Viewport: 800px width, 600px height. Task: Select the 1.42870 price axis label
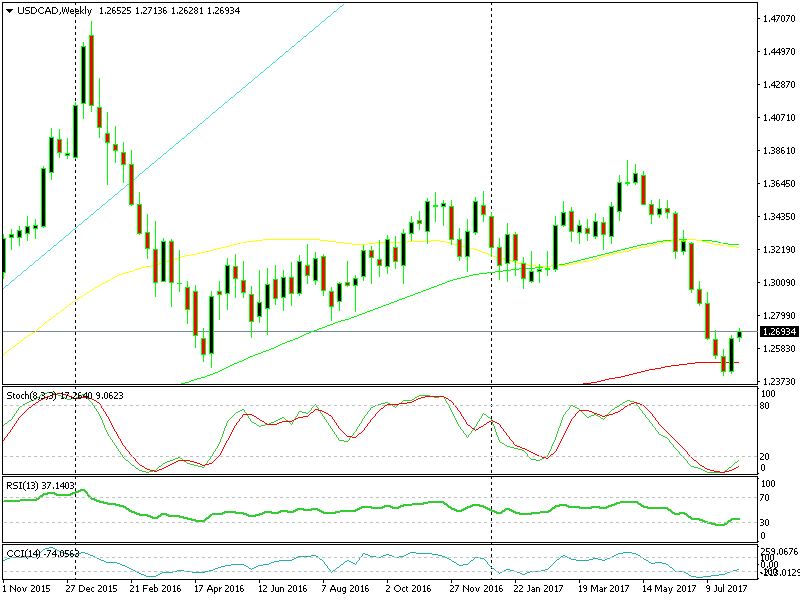pos(779,85)
